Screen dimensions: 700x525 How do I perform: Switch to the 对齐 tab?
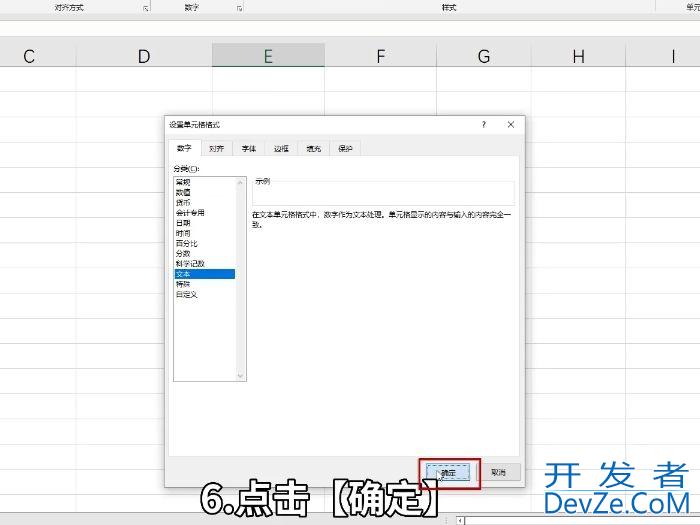point(217,149)
